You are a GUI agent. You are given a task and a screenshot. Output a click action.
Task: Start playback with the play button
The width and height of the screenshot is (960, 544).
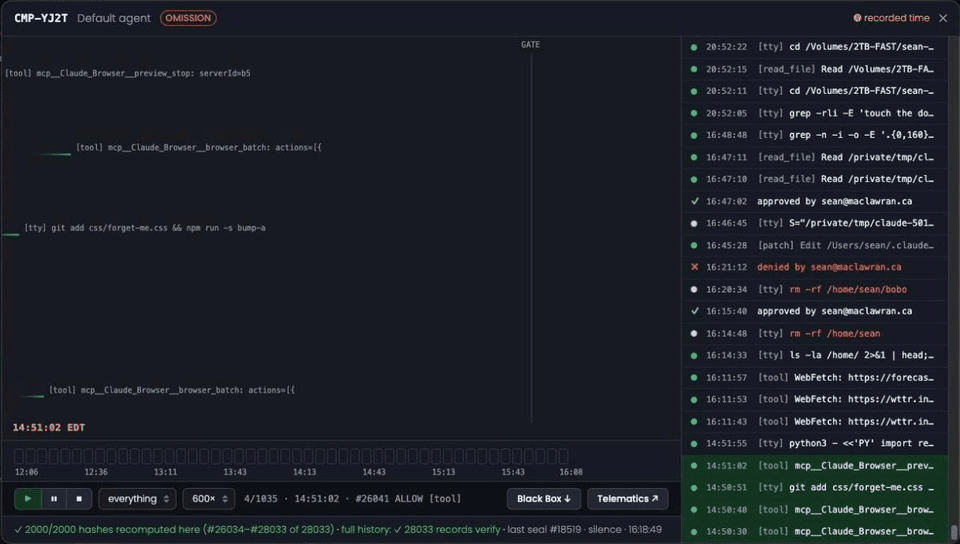tap(28, 499)
